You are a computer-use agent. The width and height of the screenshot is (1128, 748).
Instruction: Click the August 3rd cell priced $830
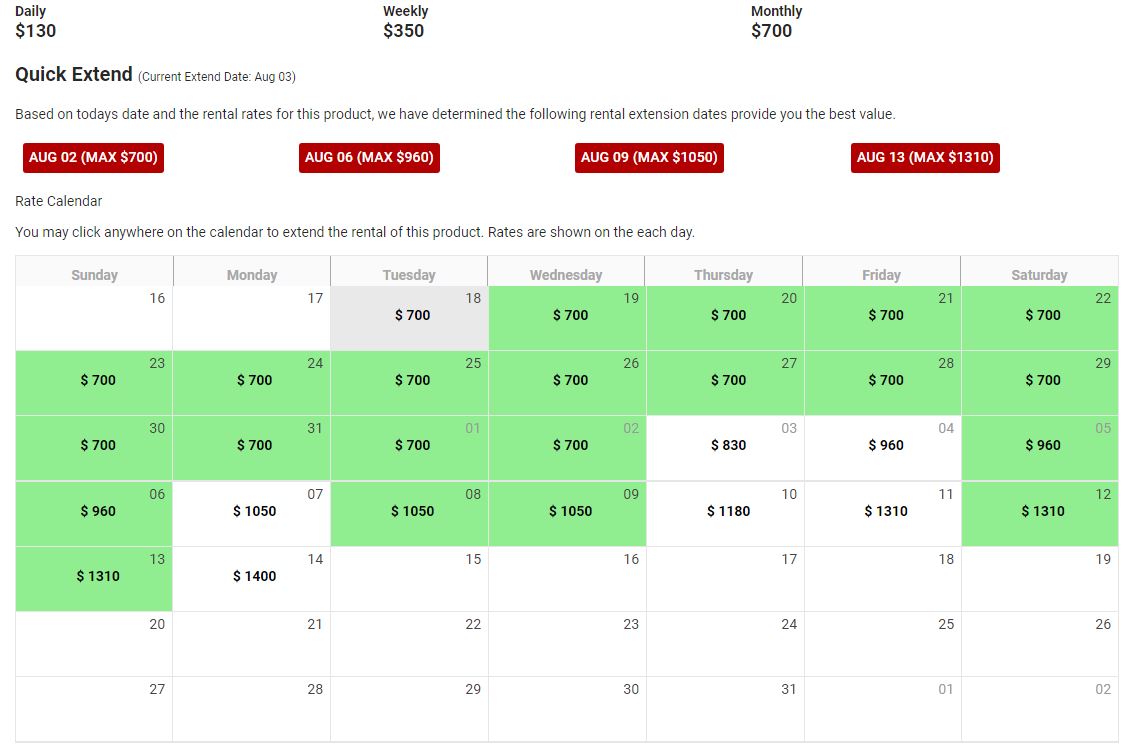click(723, 447)
